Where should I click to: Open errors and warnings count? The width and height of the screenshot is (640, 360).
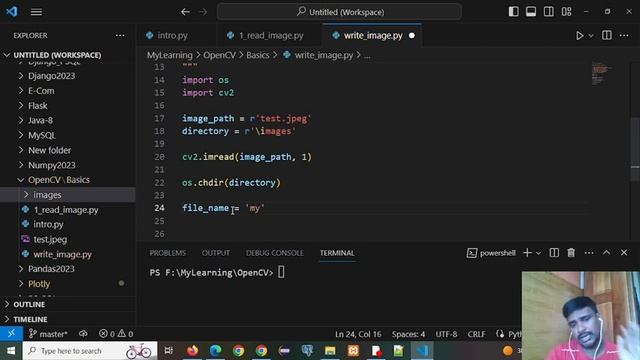tap(116, 334)
